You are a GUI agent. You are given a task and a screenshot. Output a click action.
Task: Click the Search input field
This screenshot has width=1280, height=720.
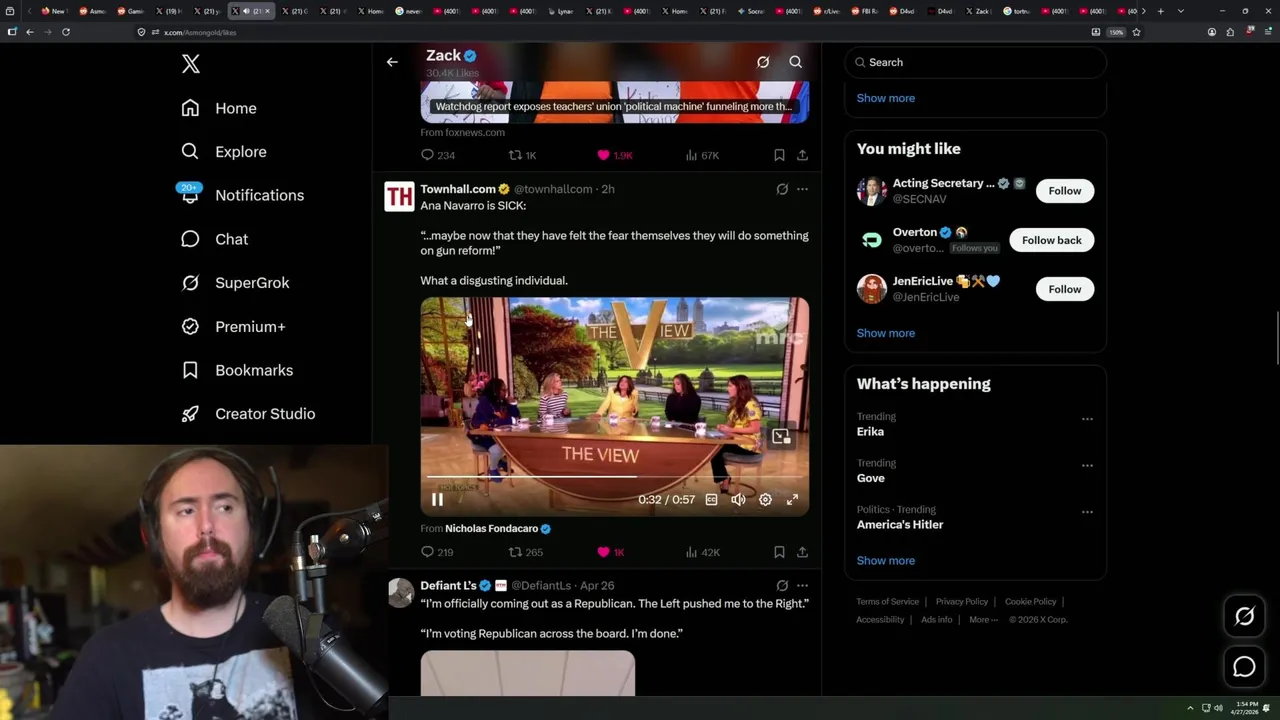[975, 62]
